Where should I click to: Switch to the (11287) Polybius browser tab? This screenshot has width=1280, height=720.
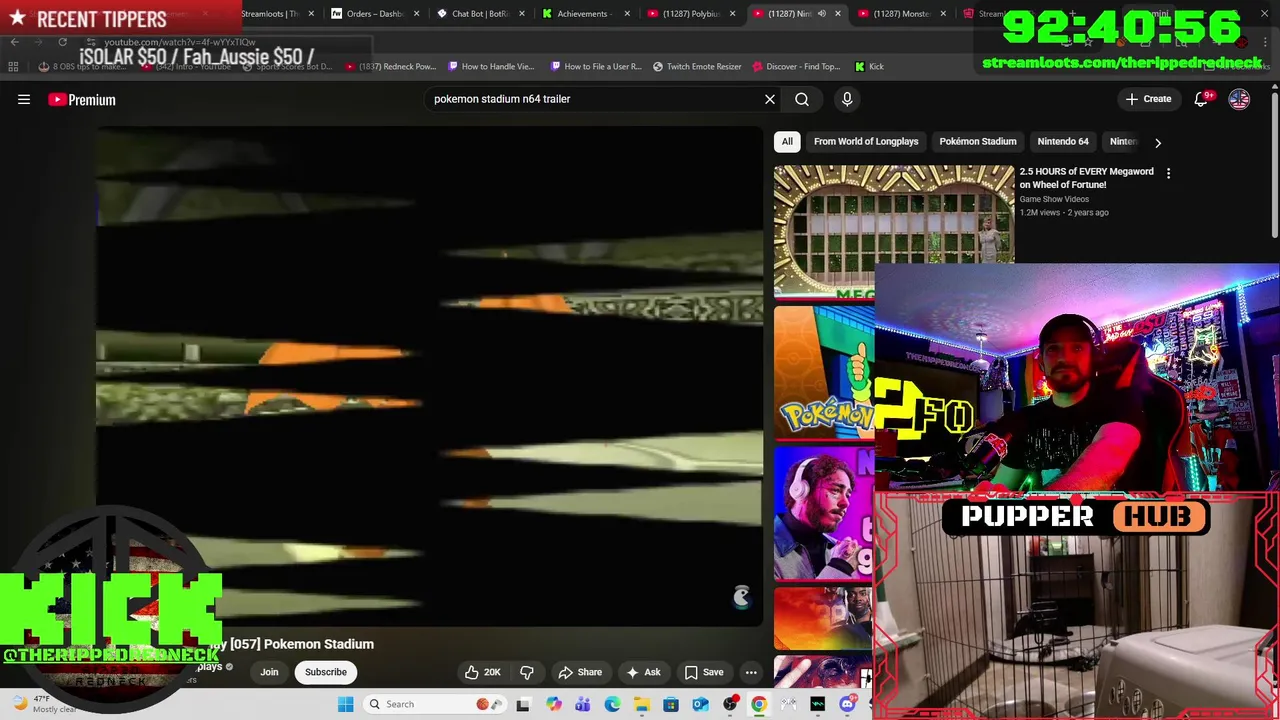[x=690, y=14]
